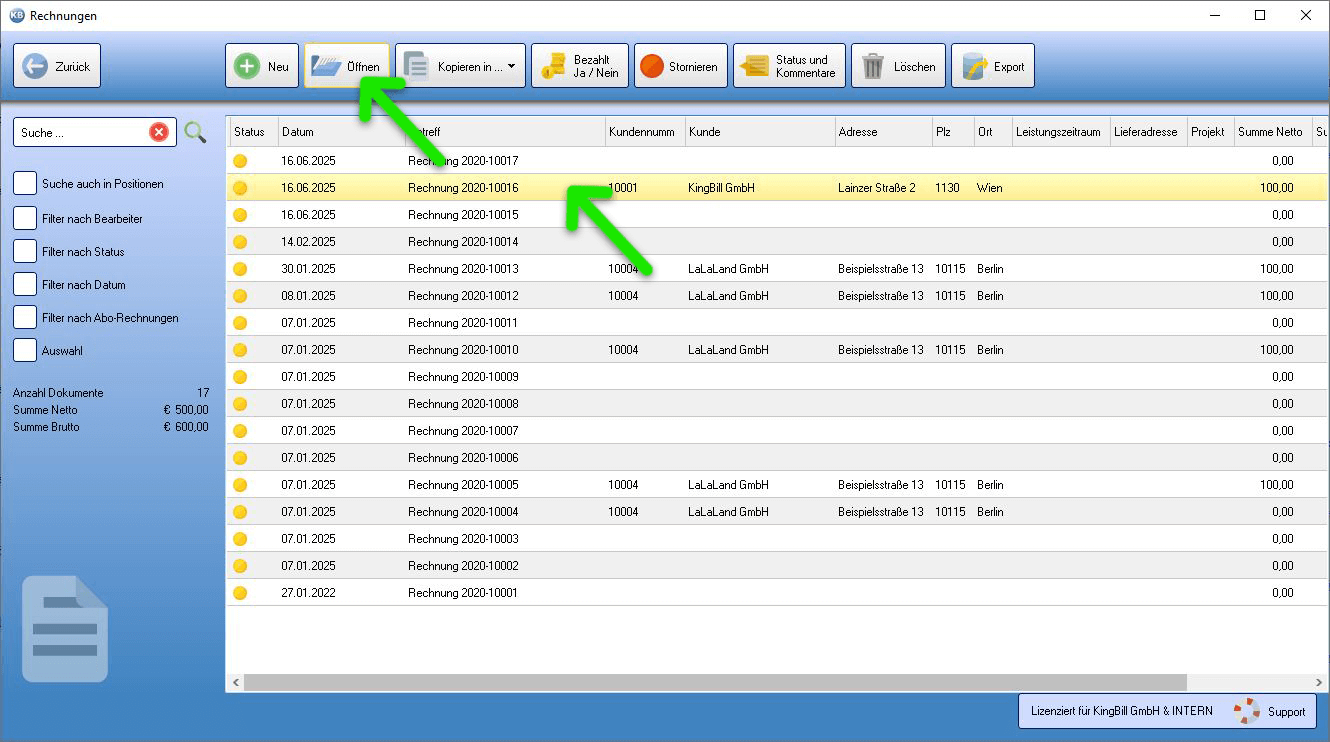
Task: Enable Suche auch in Positionen checkbox
Action: pyautogui.click(x=25, y=184)
